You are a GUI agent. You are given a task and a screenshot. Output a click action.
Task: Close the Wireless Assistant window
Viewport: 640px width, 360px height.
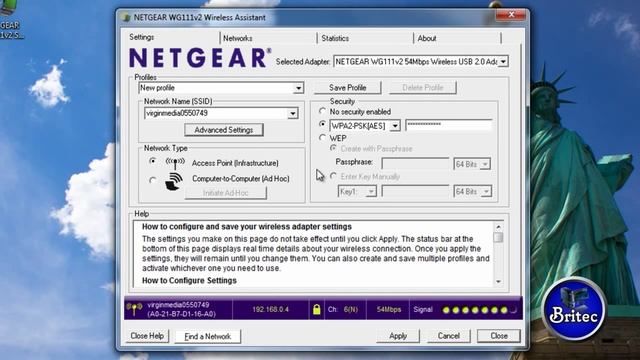[511, 15]
